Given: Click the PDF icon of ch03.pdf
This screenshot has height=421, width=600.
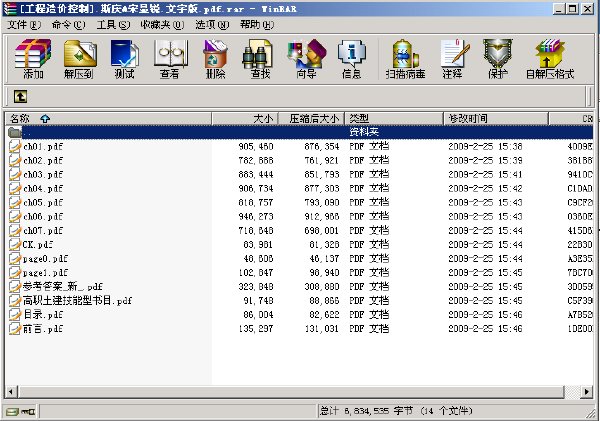Looking at the screenshot, I should (x=15, y=175).
